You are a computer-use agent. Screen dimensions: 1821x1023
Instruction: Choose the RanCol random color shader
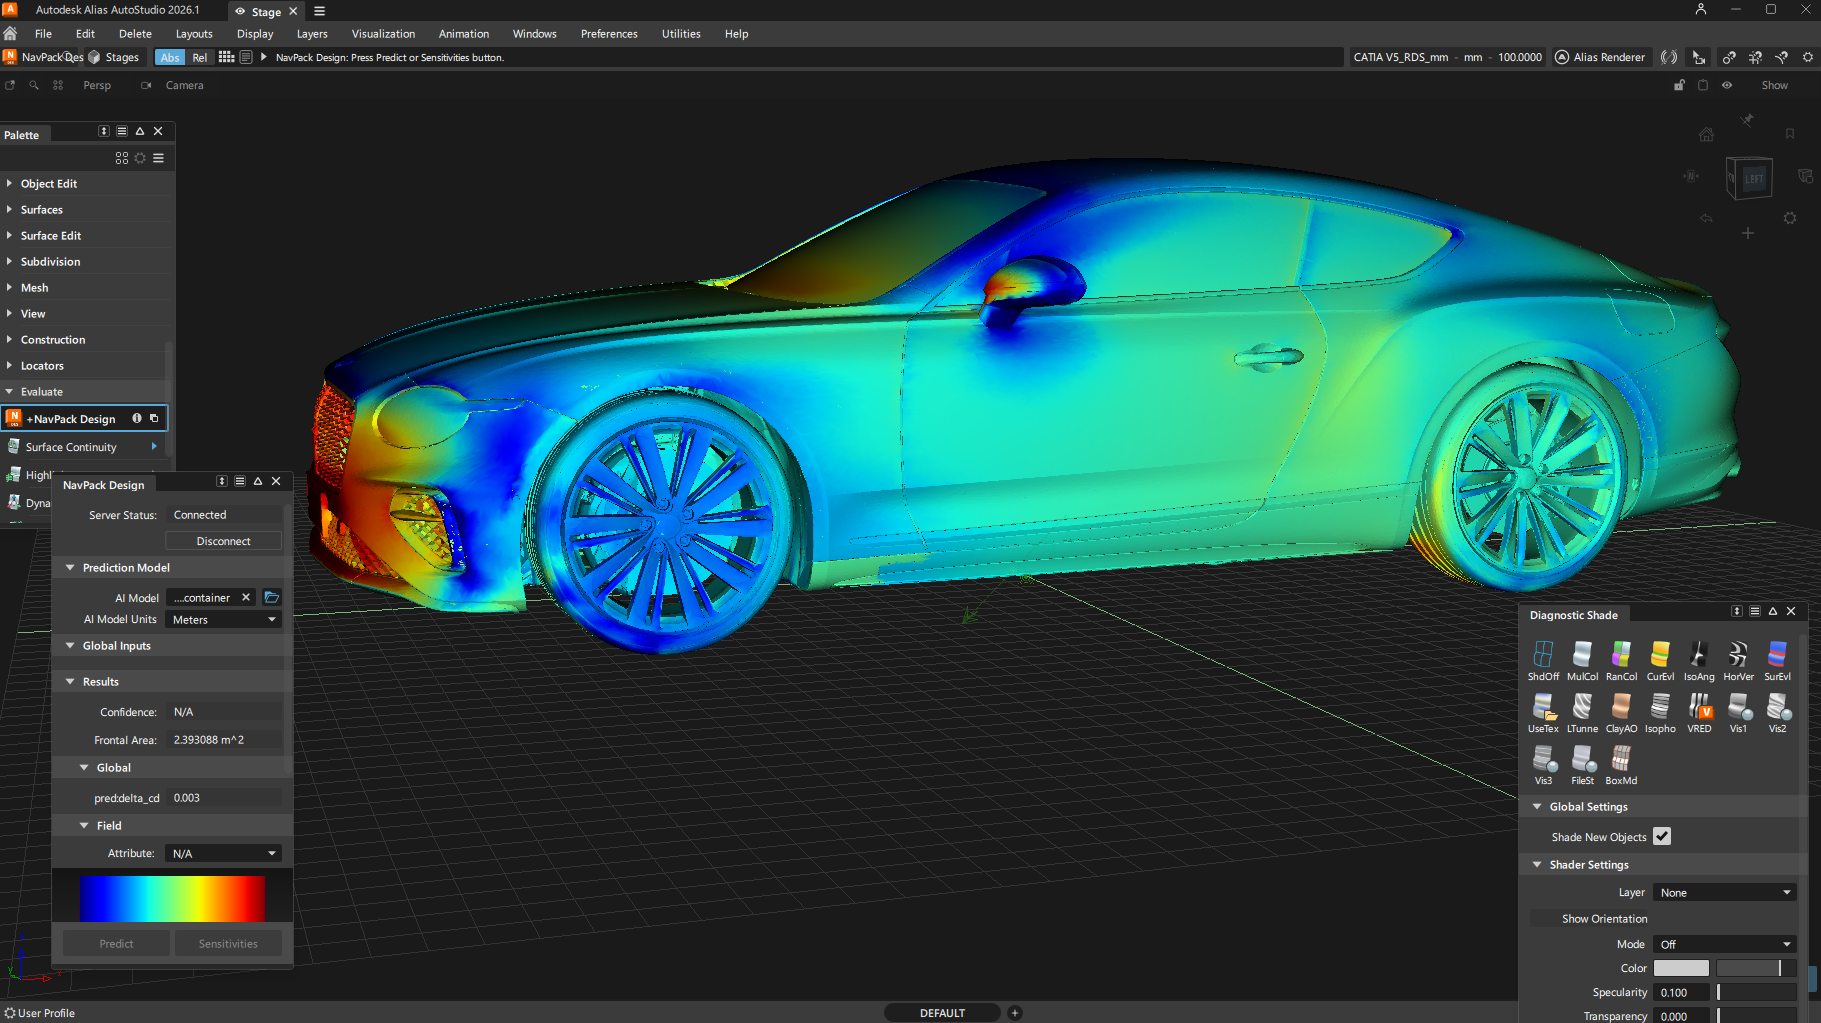[x=1621, y=655]
